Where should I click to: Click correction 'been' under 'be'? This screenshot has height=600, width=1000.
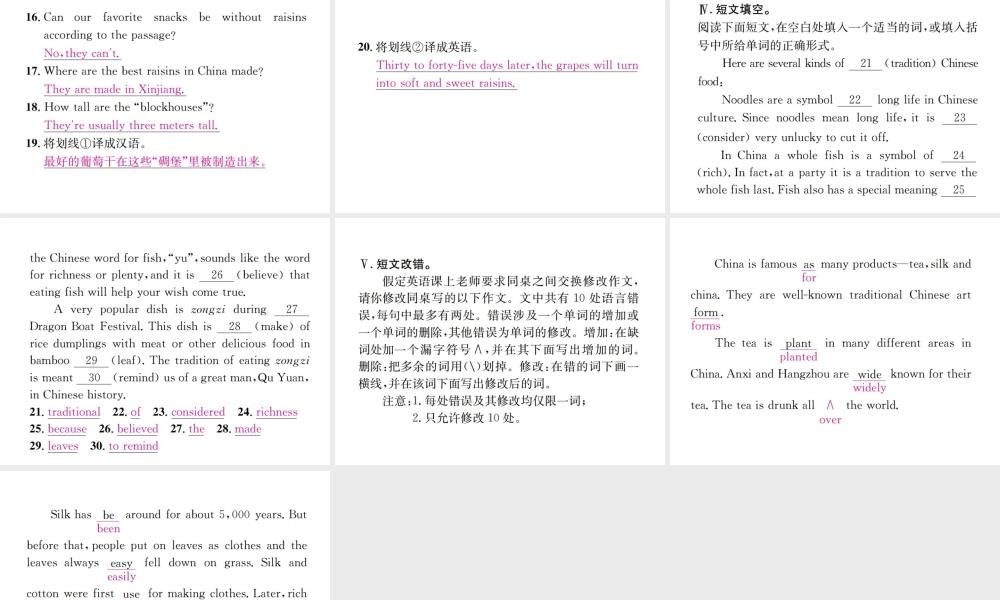pyautogui.click(x=108, y=529)
